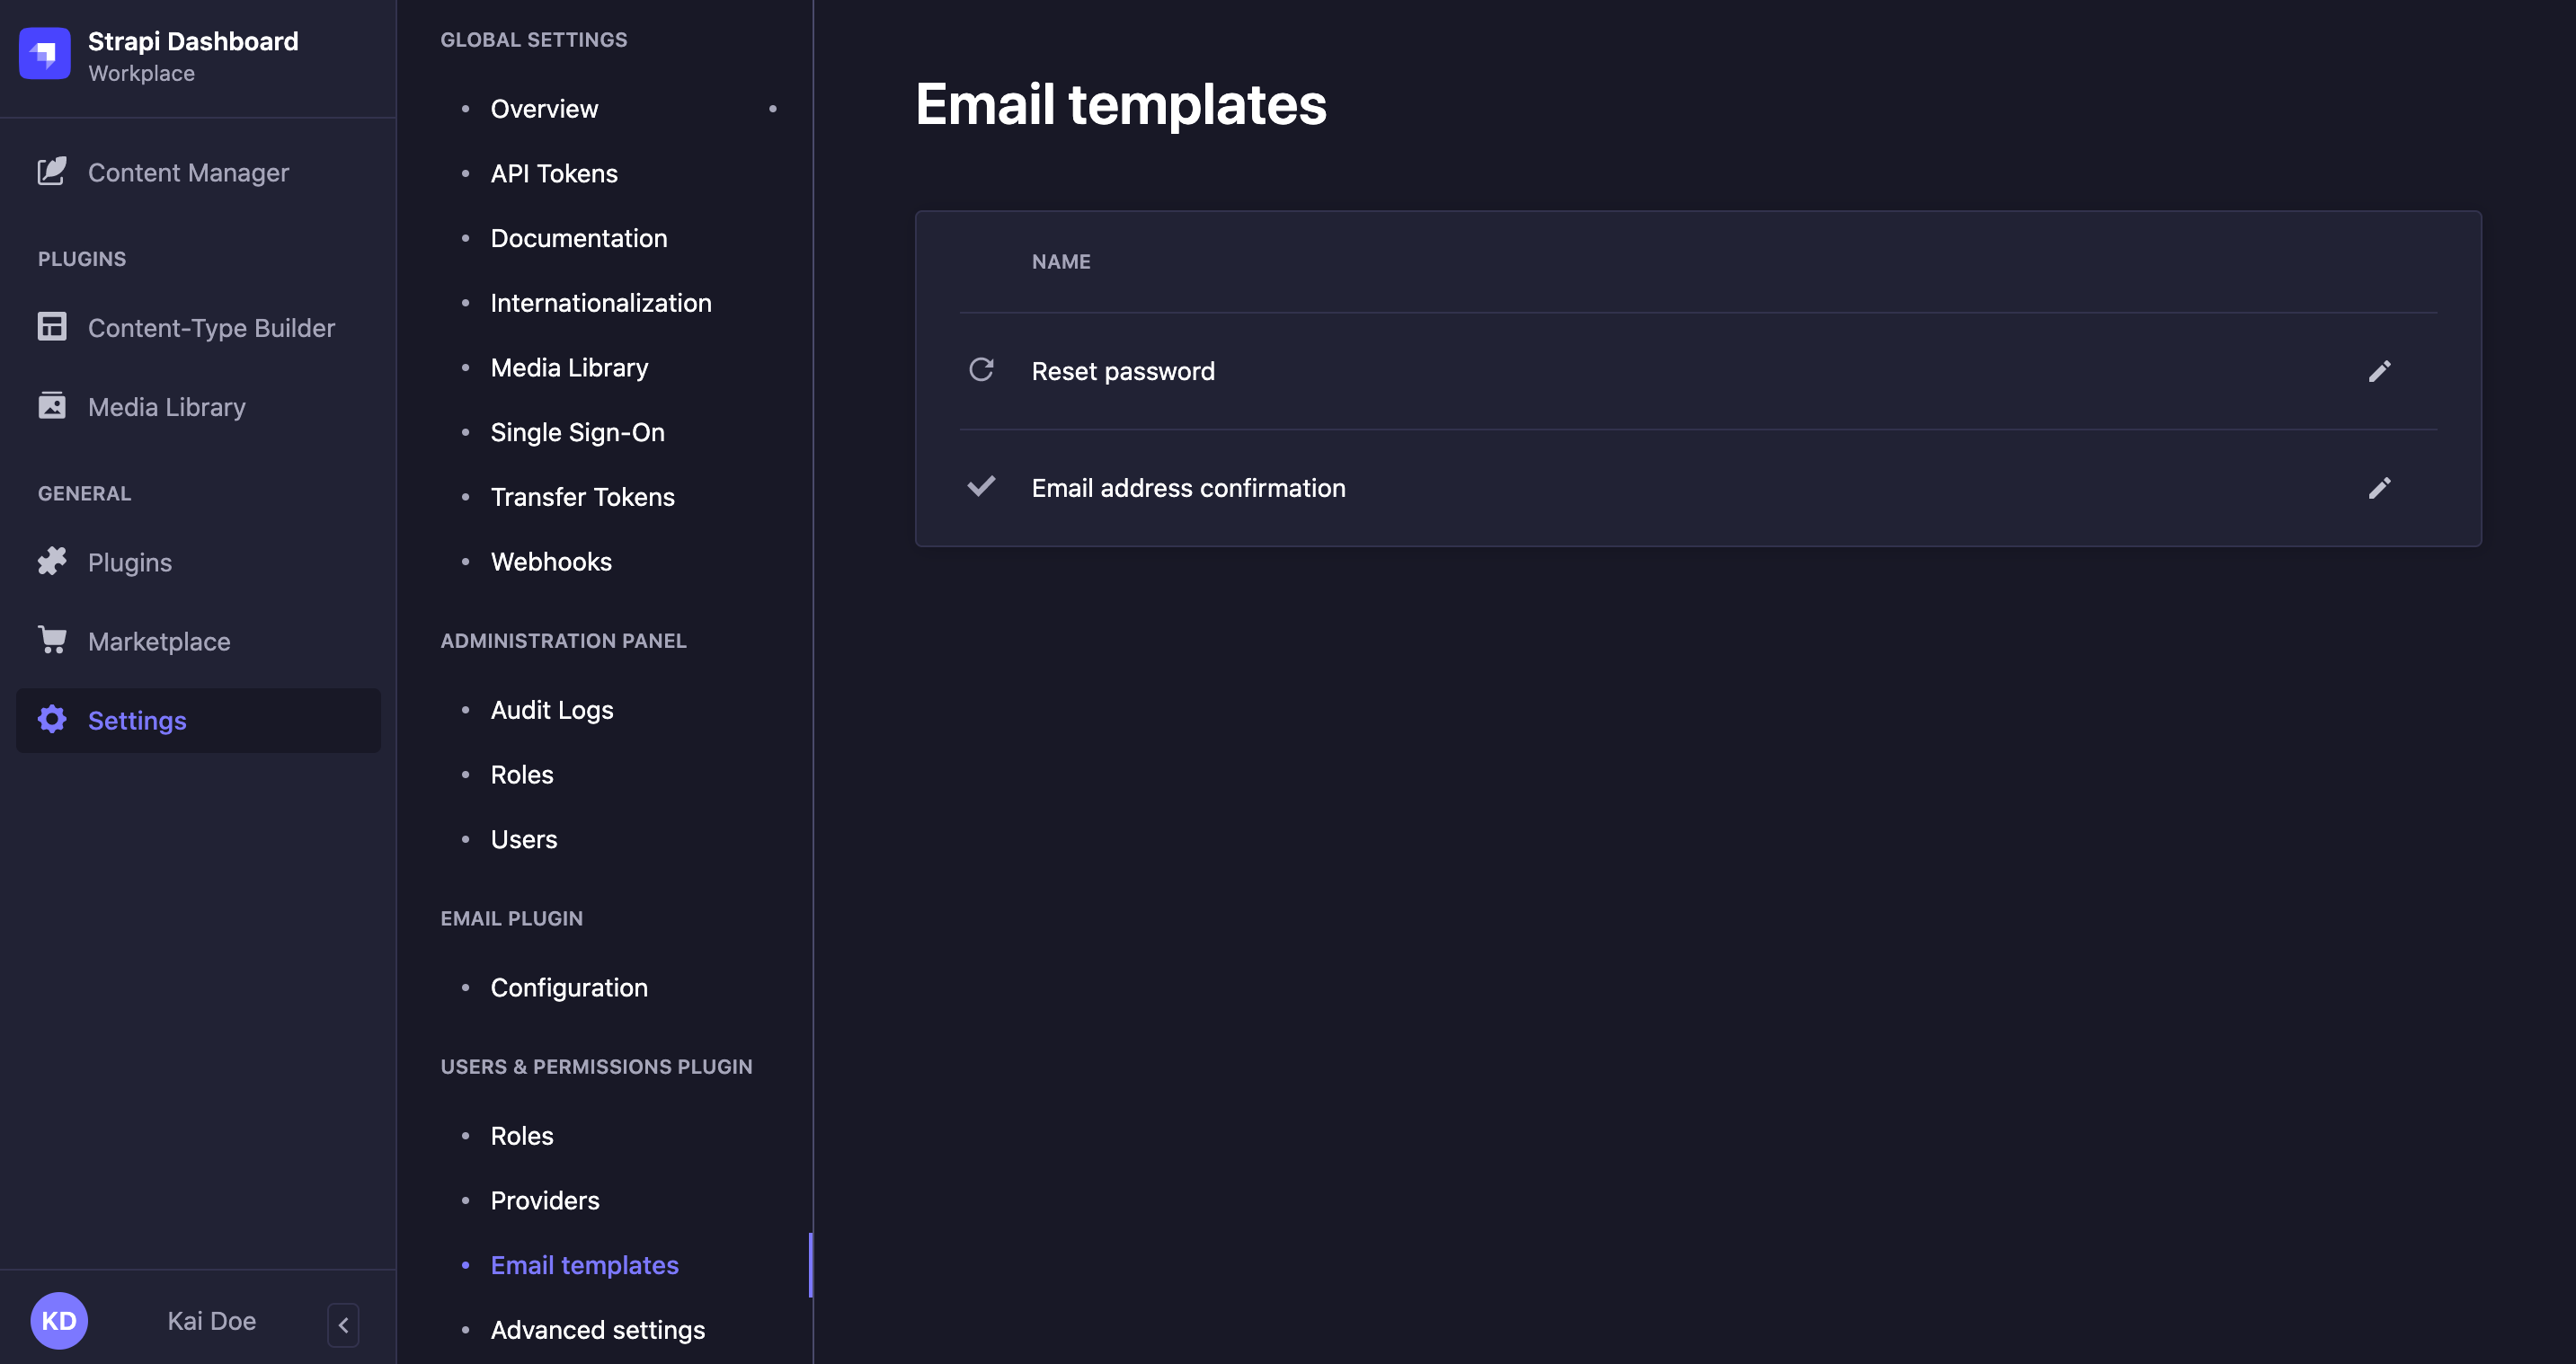Open Advanced settings in Users & Permissions

point(597,1329)
